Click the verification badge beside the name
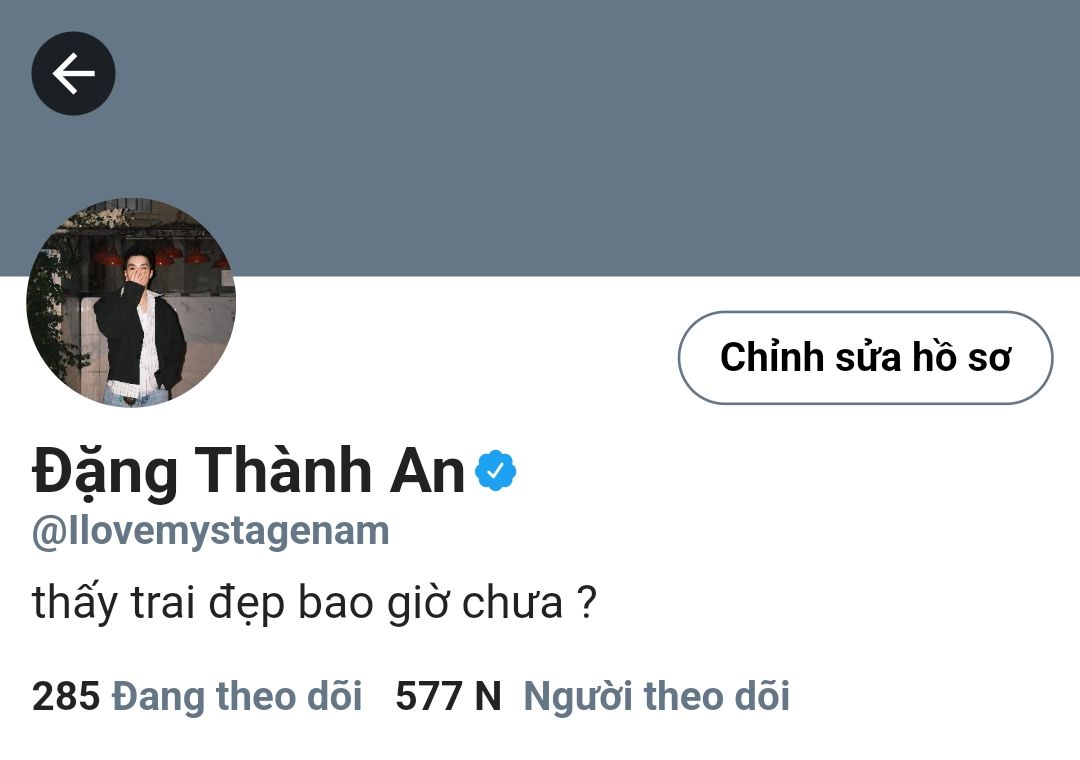1080x760 pixels. click(x=496, y=470)
